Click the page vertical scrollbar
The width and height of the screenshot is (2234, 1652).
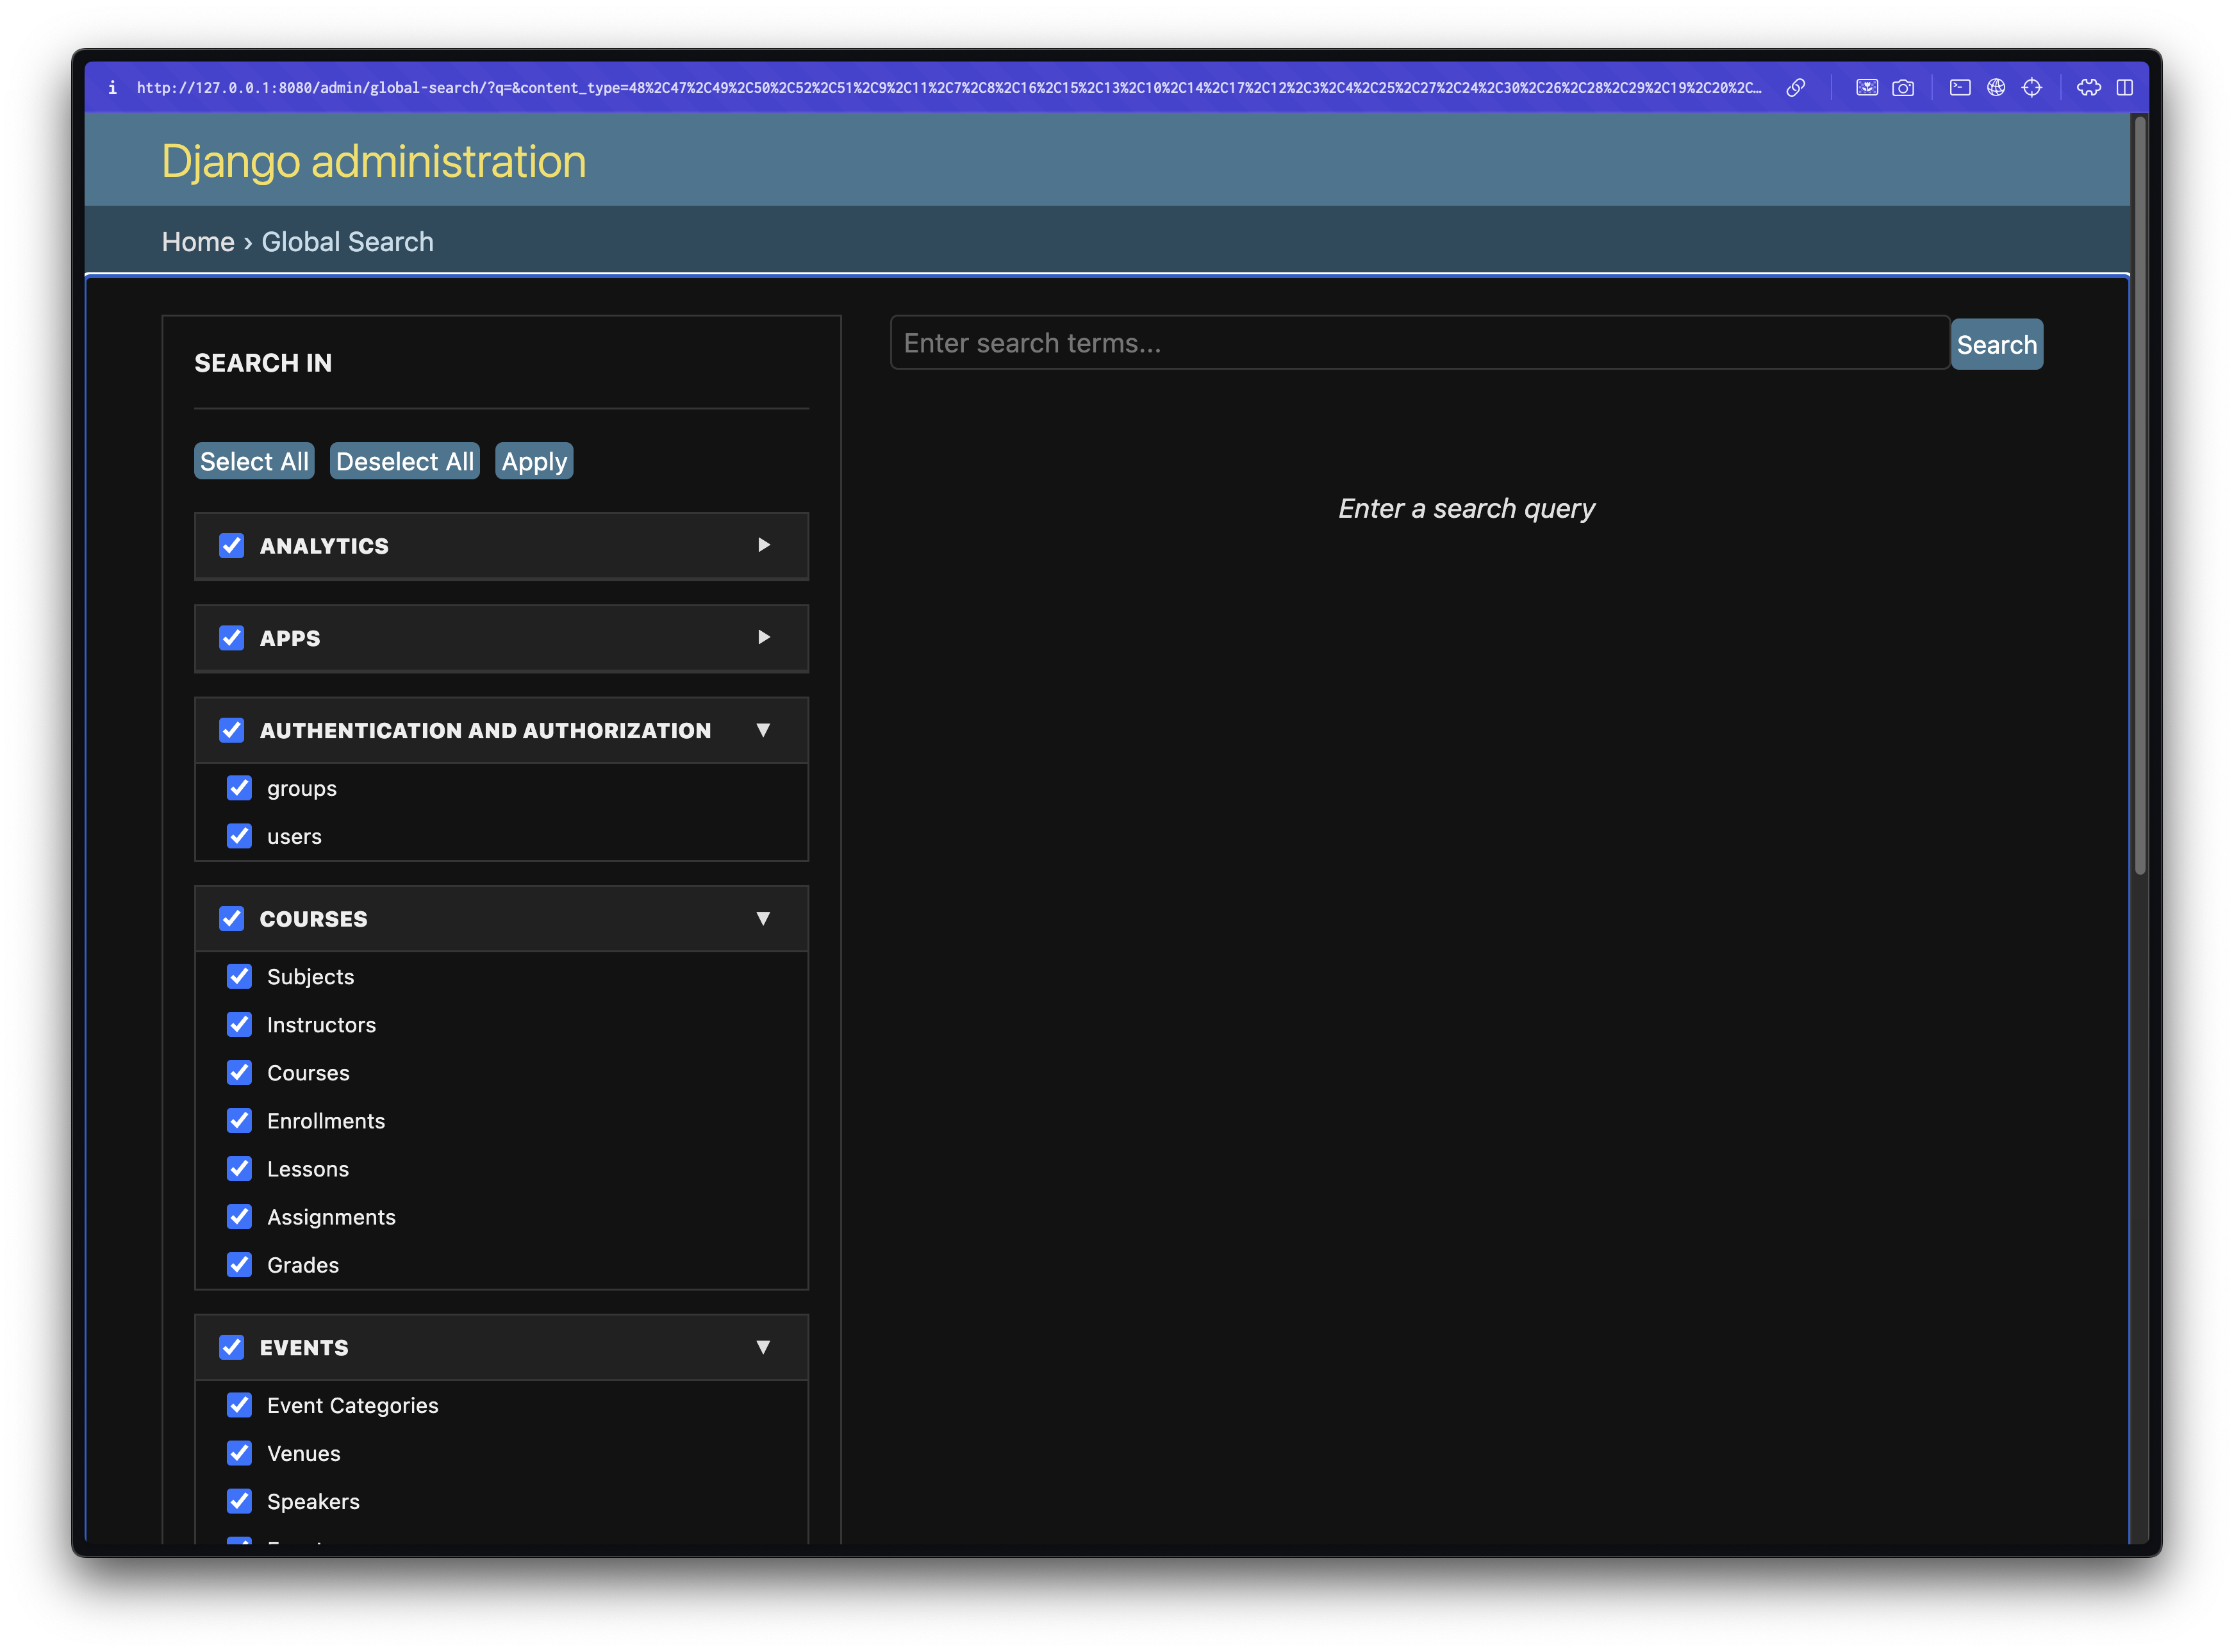(2139, 495)
